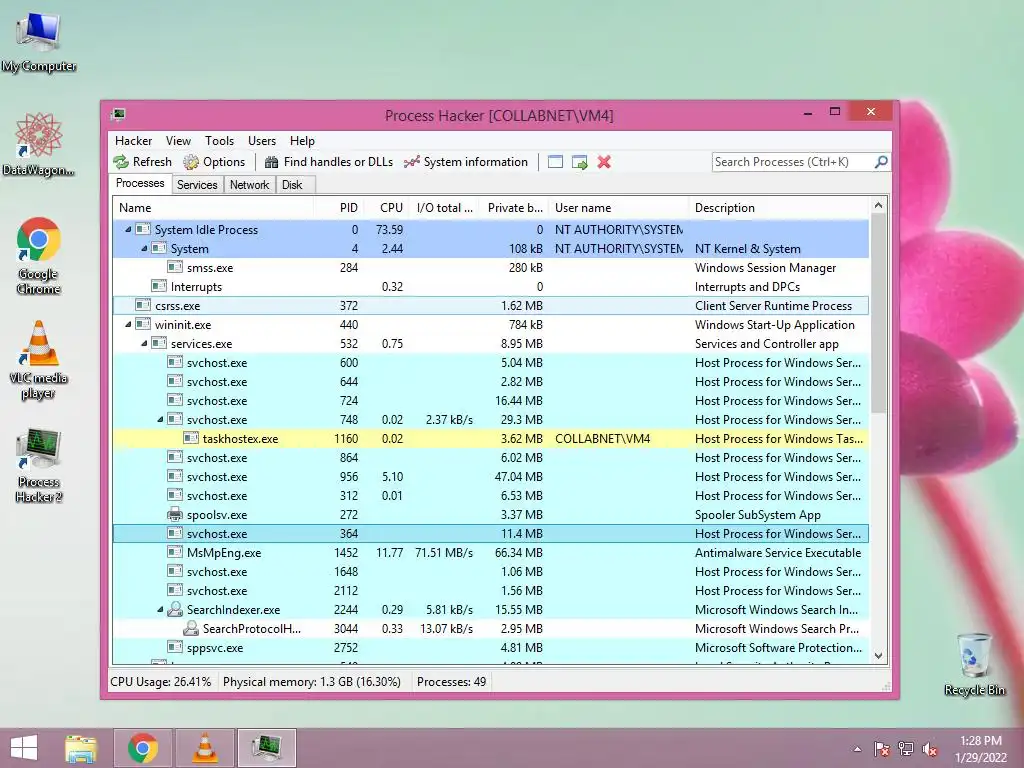
Task: Sort by I/O total column header
Action: point(445,208)
